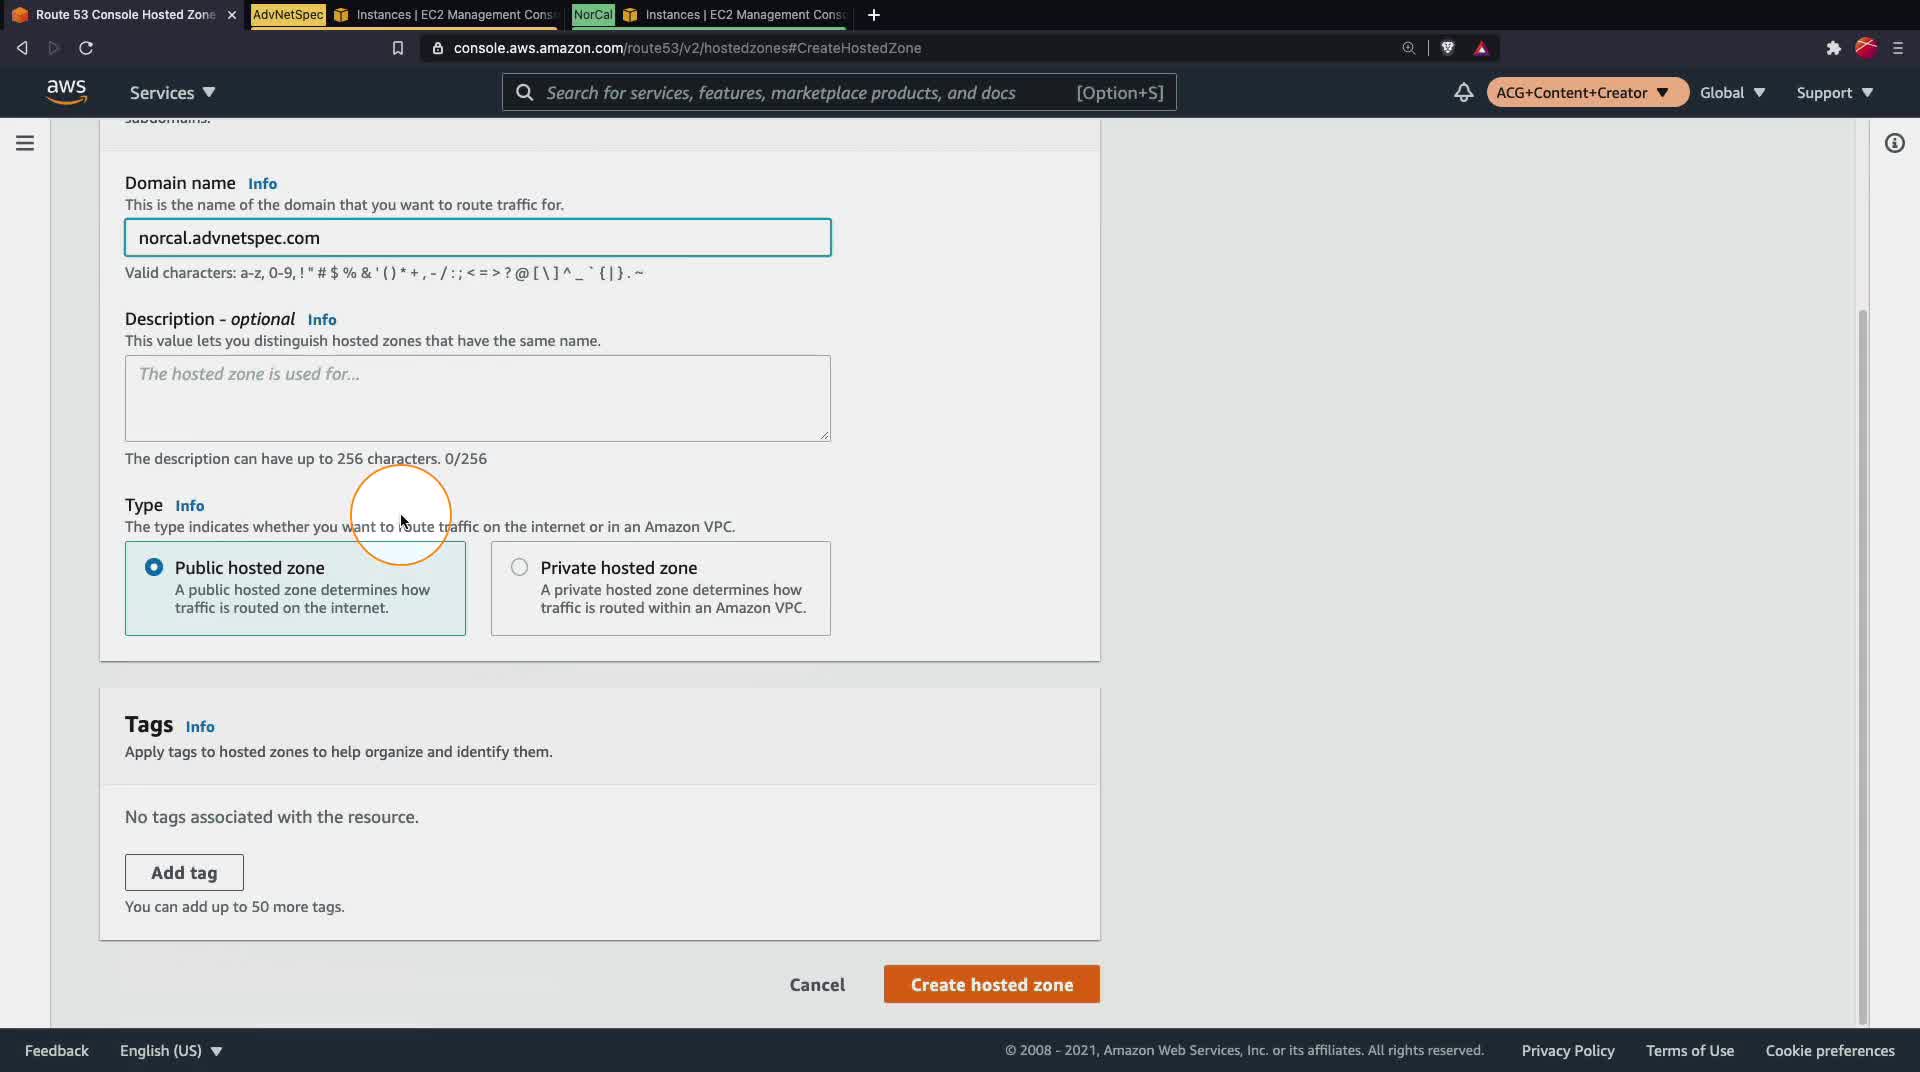Open the Global region dropdown
Image resolution: width=1920 pixels, height=1072 pixels.
1732,92
